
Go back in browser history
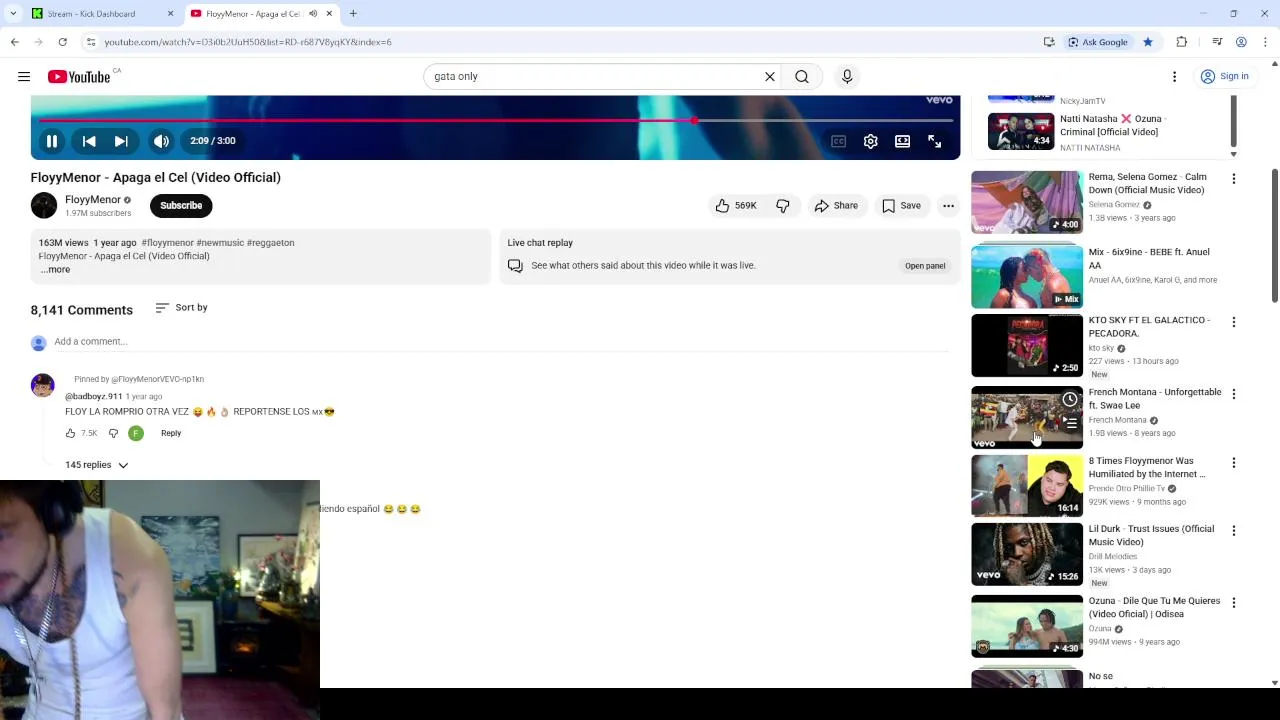(x=15, y=42)
